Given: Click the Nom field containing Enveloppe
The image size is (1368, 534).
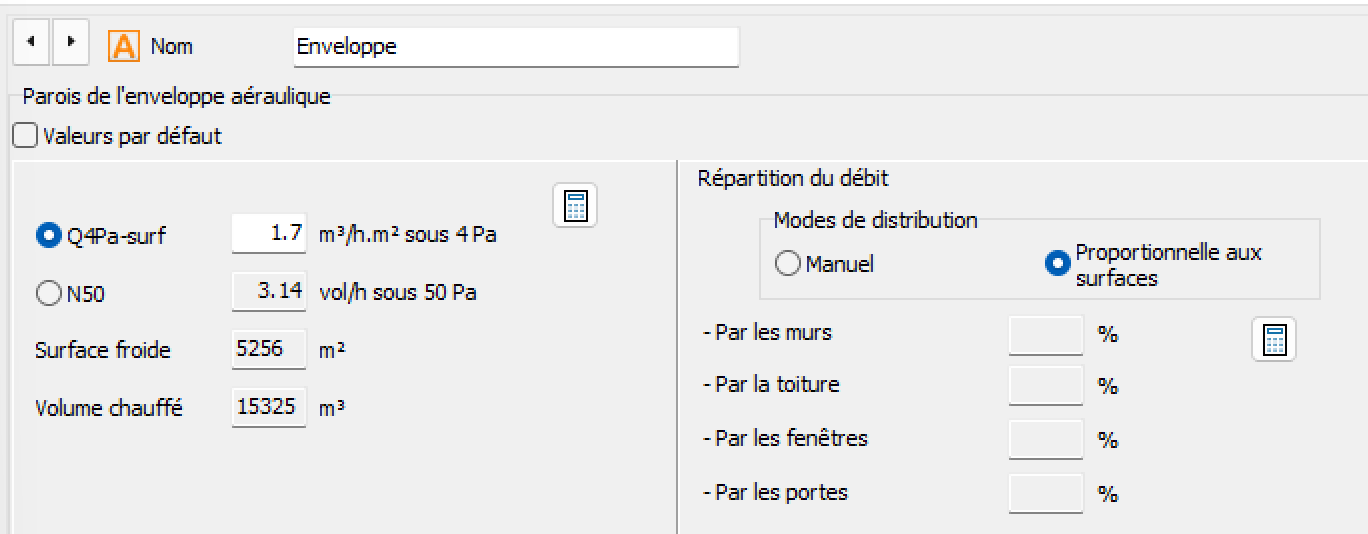Looking at the screenshot, I should (x=516, y=47).
